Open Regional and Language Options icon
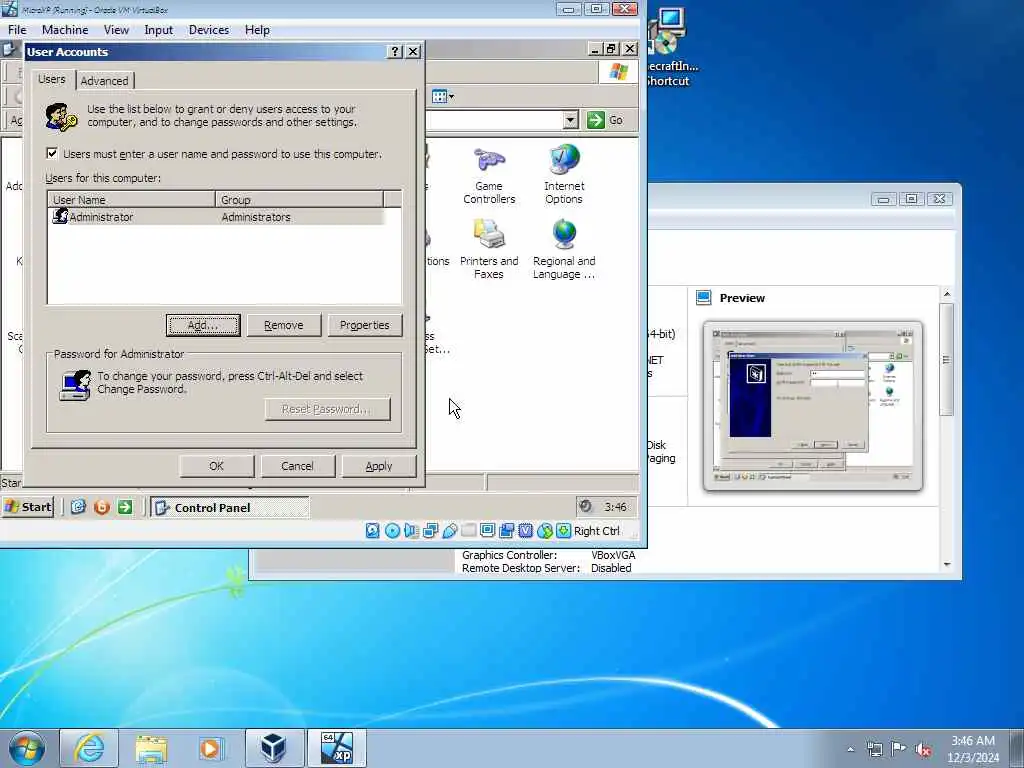This screenshot has width=1024, height=768. click(x=564, y=249)
